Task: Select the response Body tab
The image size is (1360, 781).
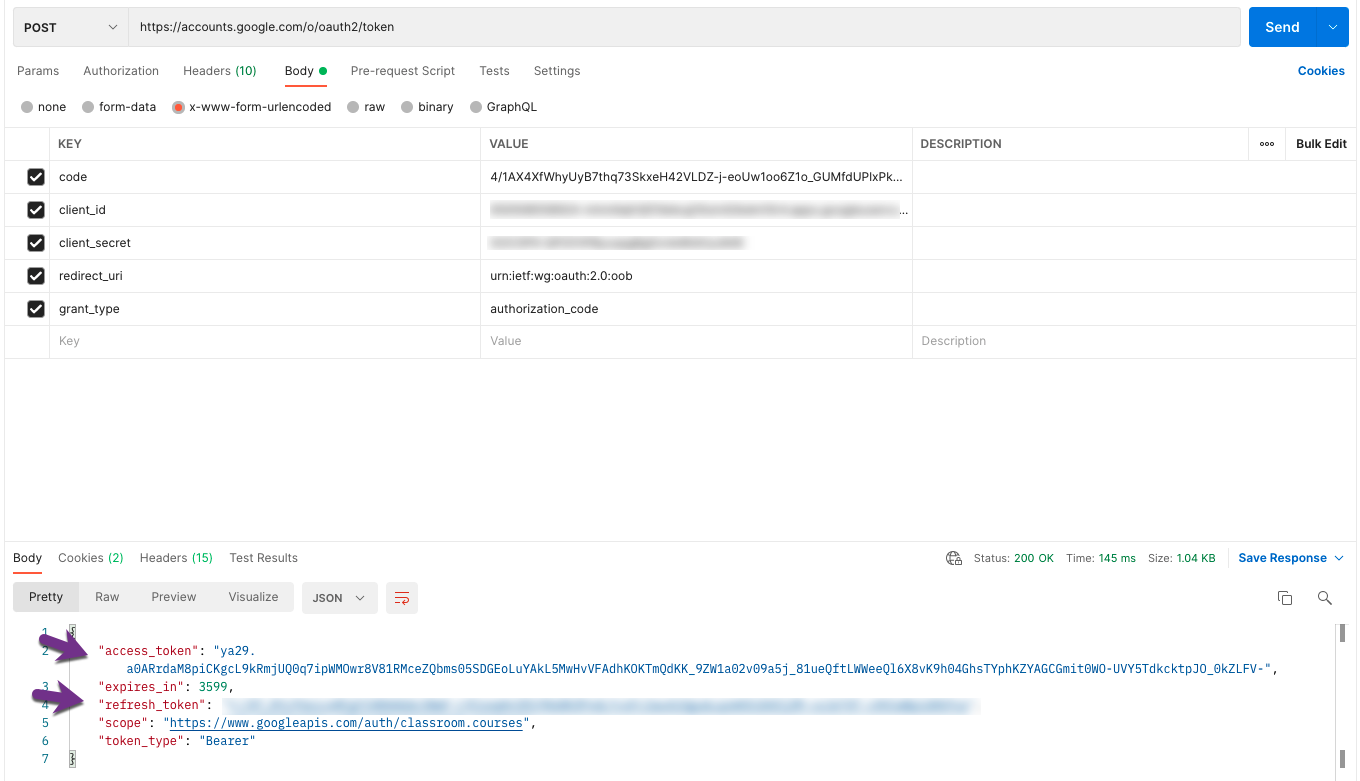Action: (28, 558)
